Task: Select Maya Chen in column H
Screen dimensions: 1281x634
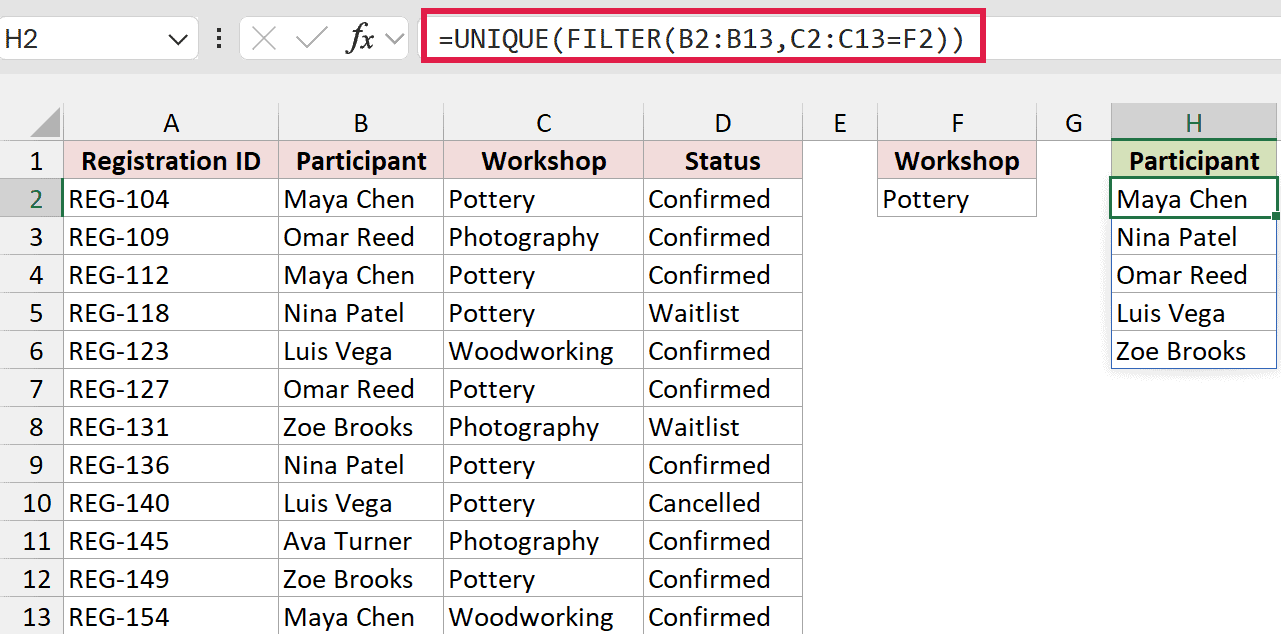Action: [x=1195, y=199]
